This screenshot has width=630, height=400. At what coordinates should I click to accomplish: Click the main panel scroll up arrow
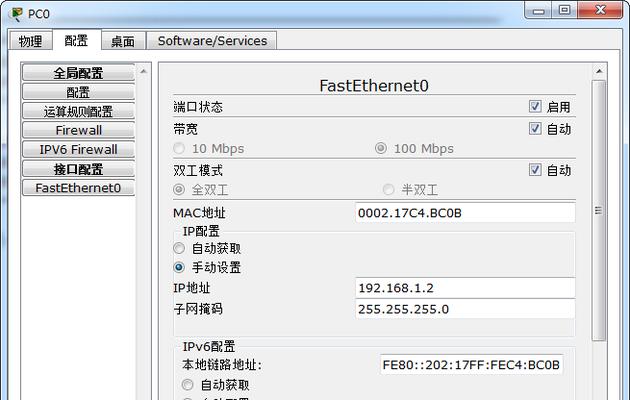[x=599, y=71]
